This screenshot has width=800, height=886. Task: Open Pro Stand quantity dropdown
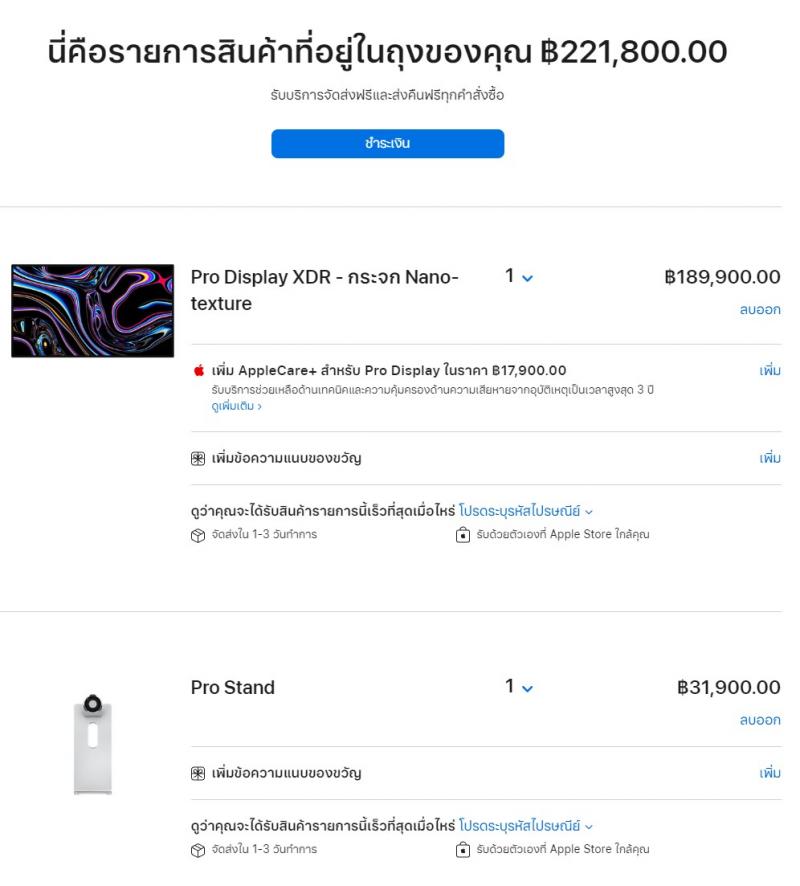click(x=519, y=687)
